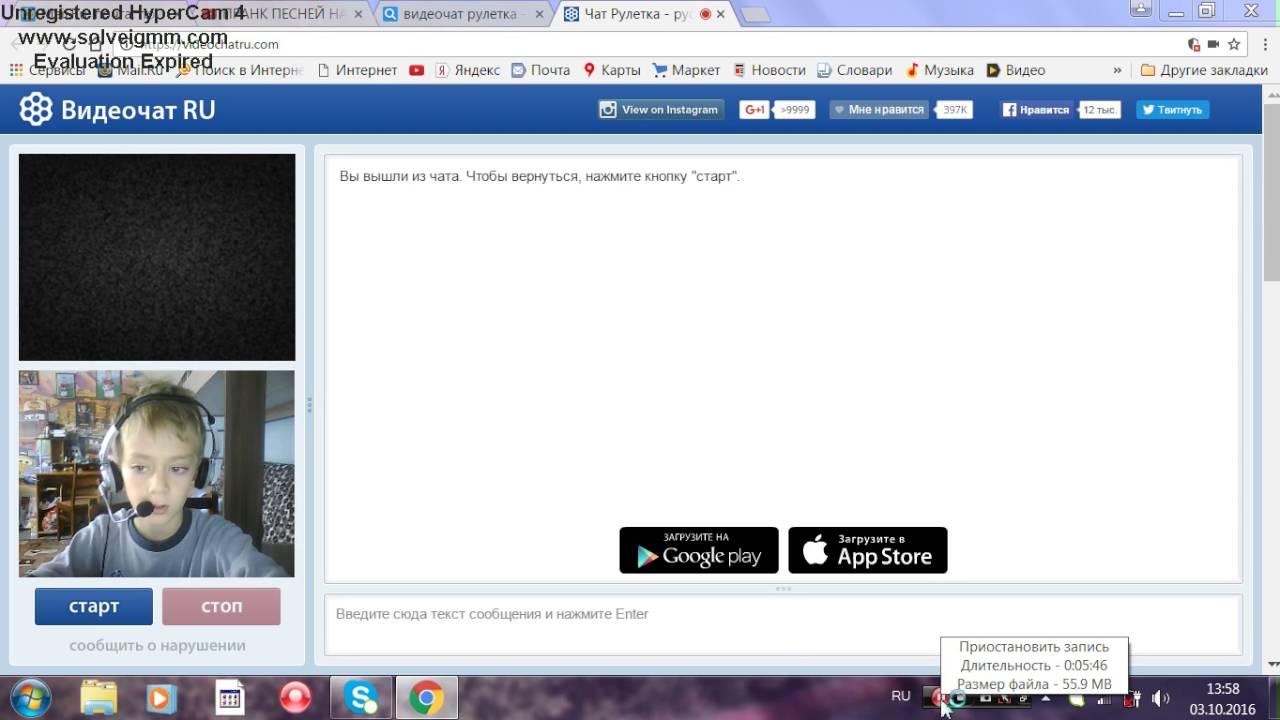Open the Поиск в Интернете bookmark
1280x720 pixels.
(x=239, y=70)
